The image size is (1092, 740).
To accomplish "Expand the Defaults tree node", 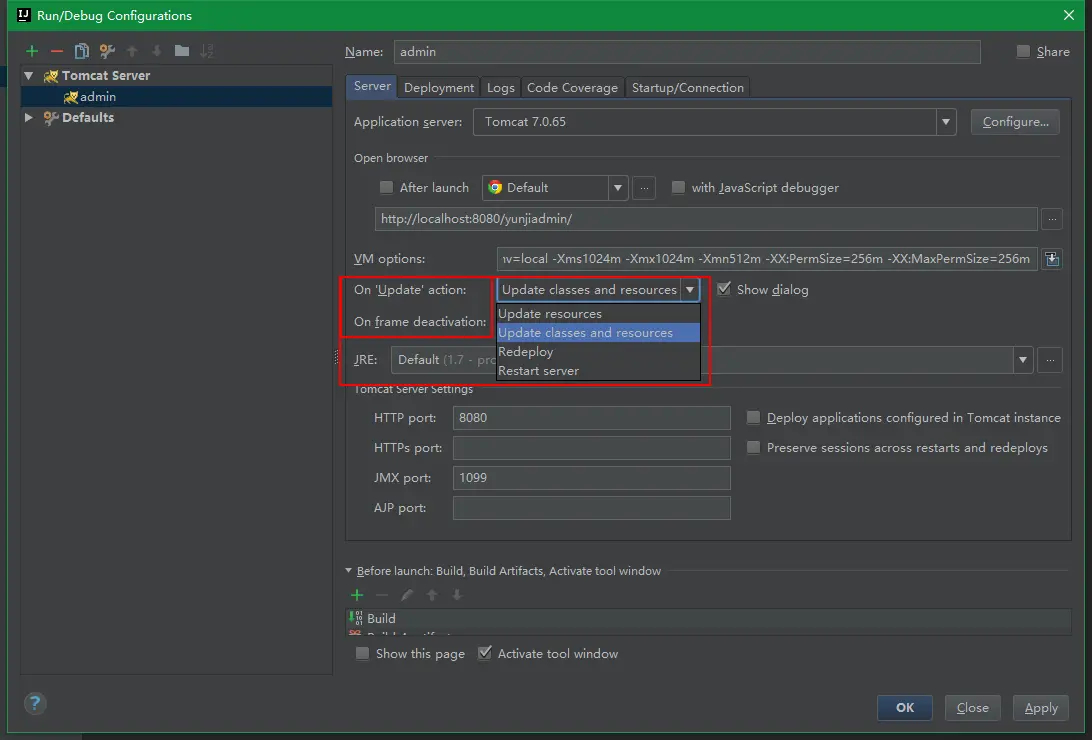I will click(29, 117).
